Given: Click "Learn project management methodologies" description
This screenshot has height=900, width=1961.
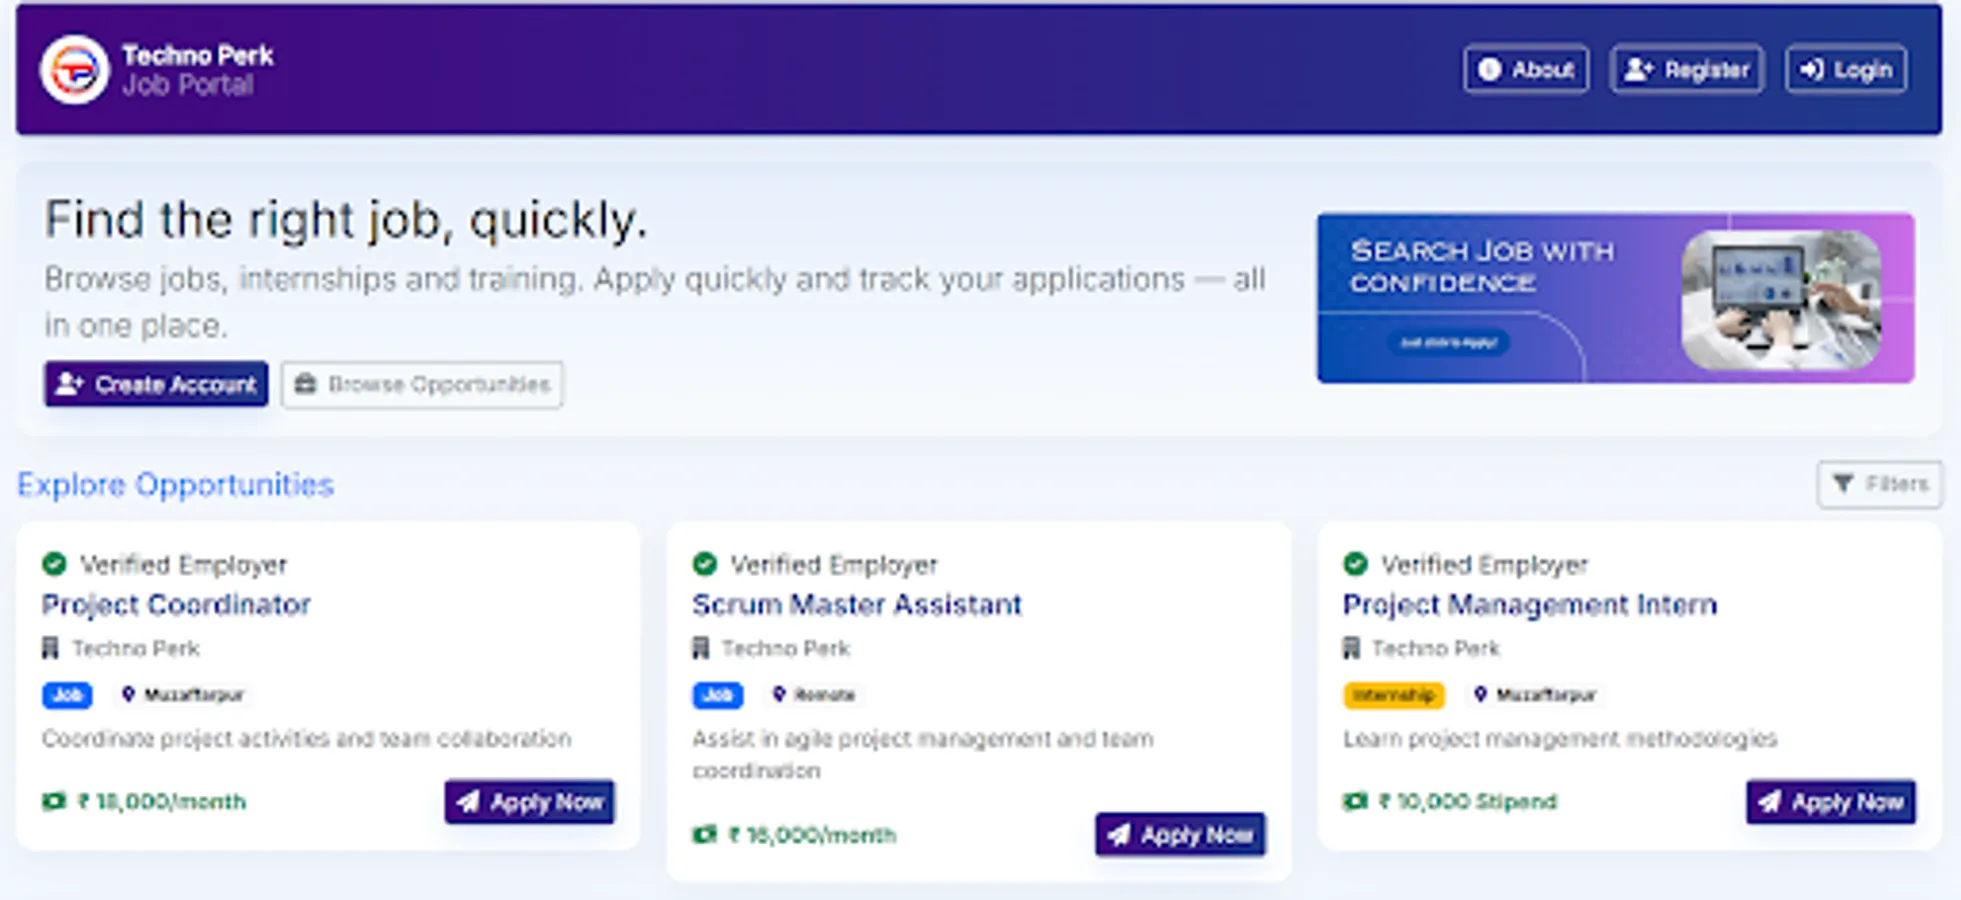Looking at the screenshot, I should (1560, 739).
